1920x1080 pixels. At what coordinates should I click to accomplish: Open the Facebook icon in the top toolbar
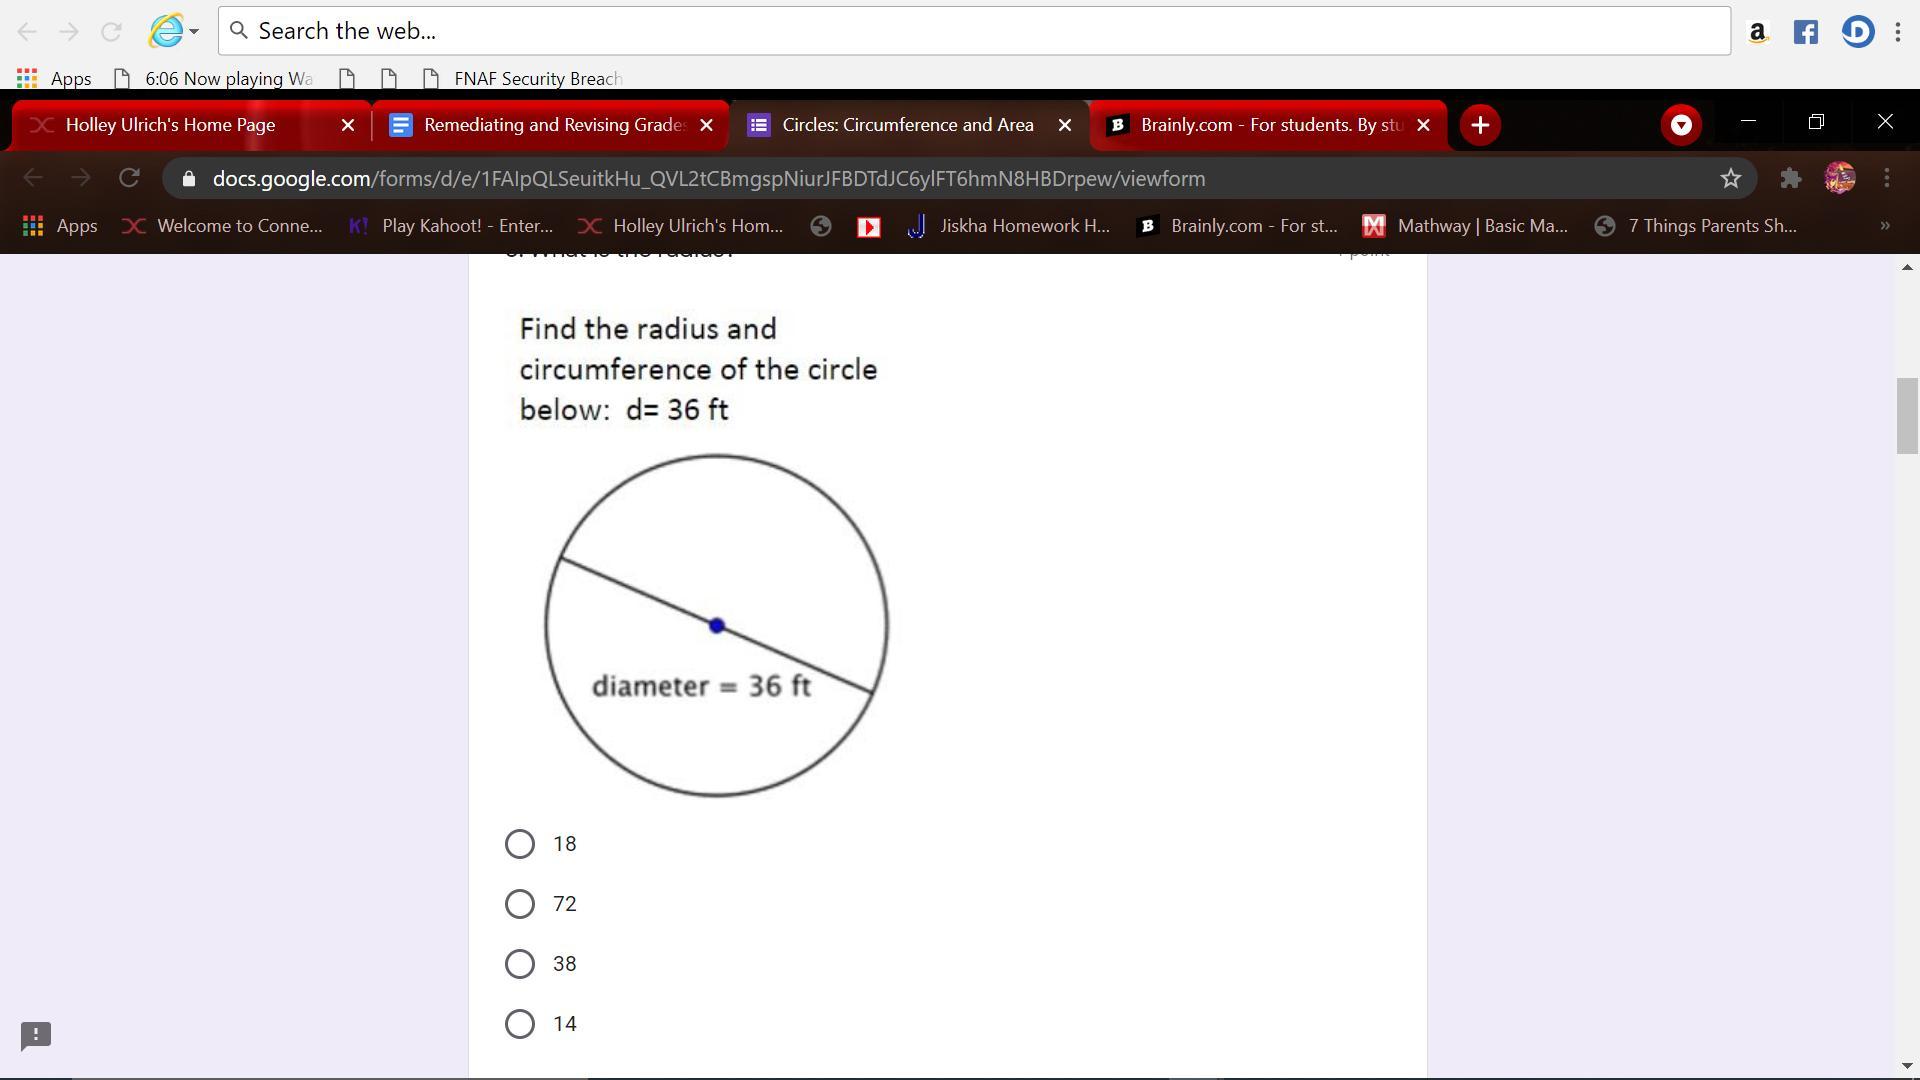click(x=1805, y=32)
